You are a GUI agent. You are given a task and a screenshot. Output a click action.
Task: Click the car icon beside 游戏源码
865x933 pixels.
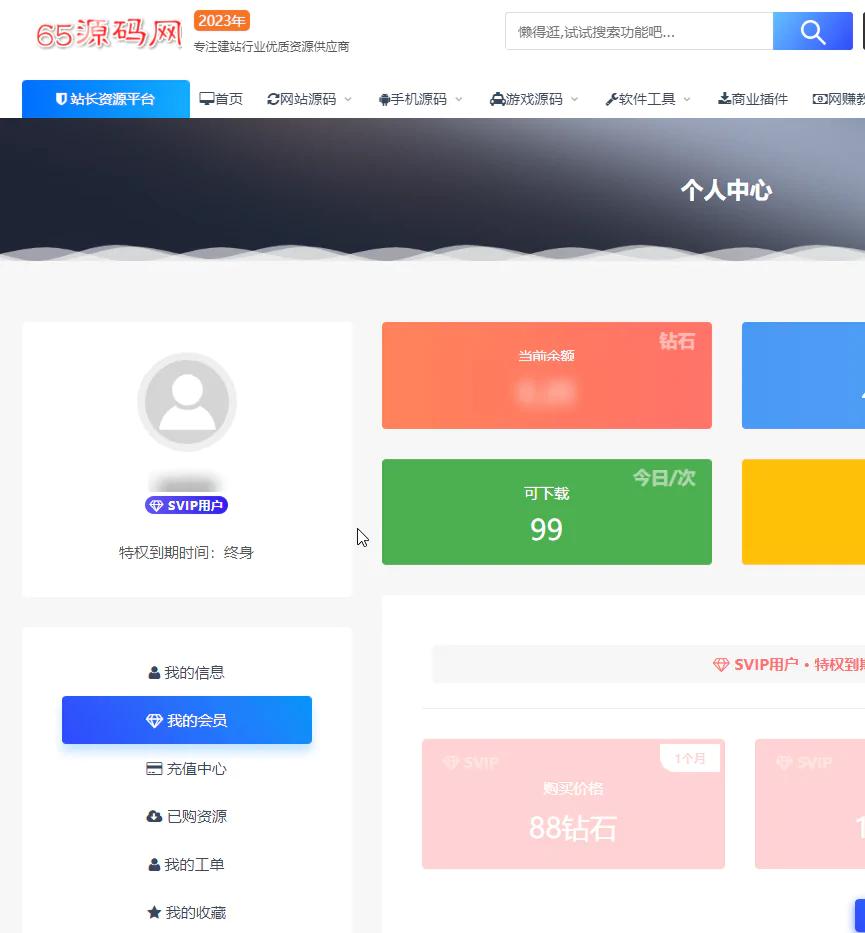(x=497, y=99)
